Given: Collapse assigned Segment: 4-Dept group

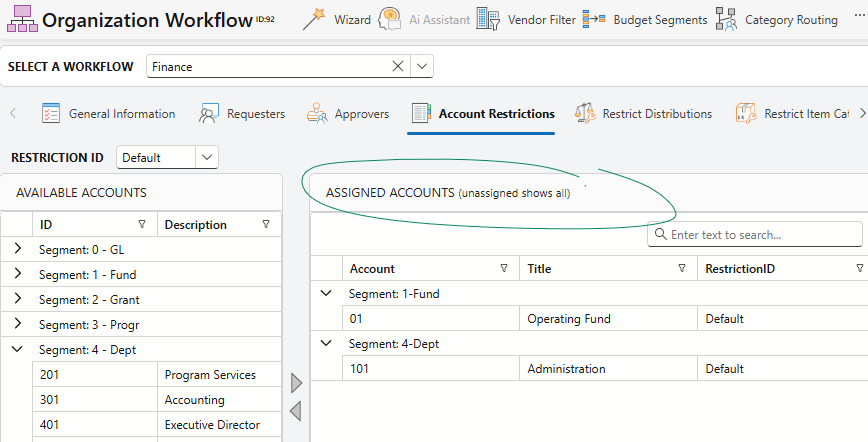Looking at the screenshot, I should click(327, 343).
